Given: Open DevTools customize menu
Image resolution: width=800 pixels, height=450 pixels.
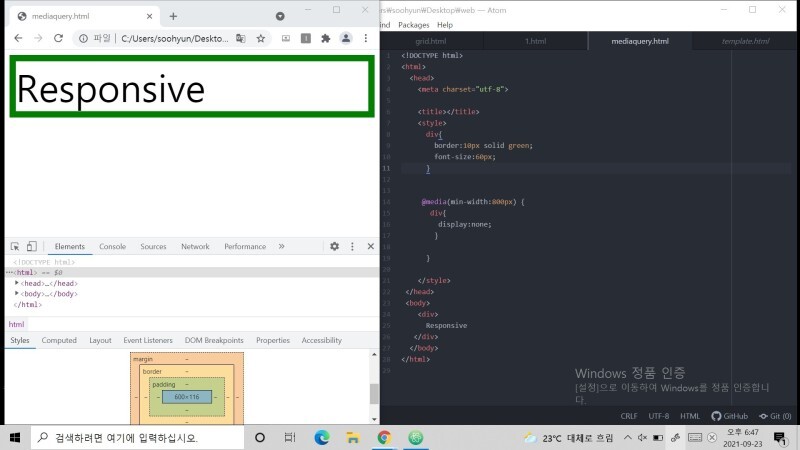Looking at the screenshot, I should (352, 246).
